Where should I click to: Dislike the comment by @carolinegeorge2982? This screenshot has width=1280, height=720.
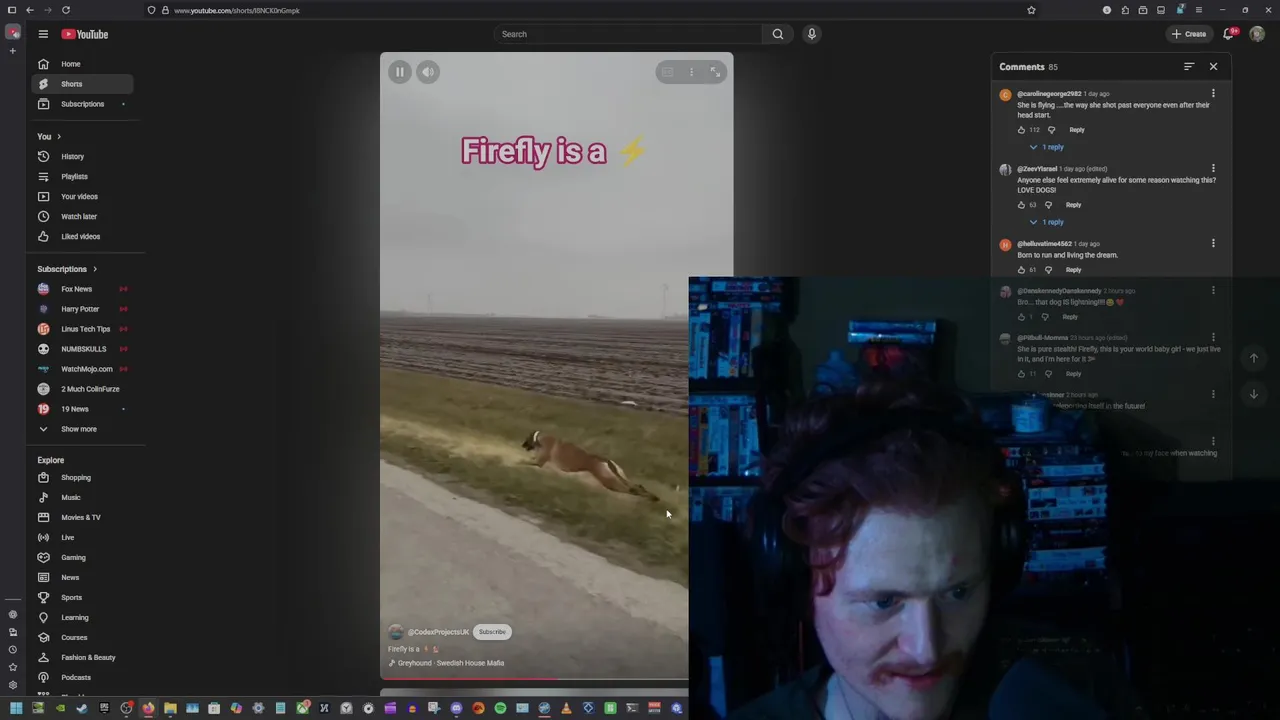[x=1051, y=130]
